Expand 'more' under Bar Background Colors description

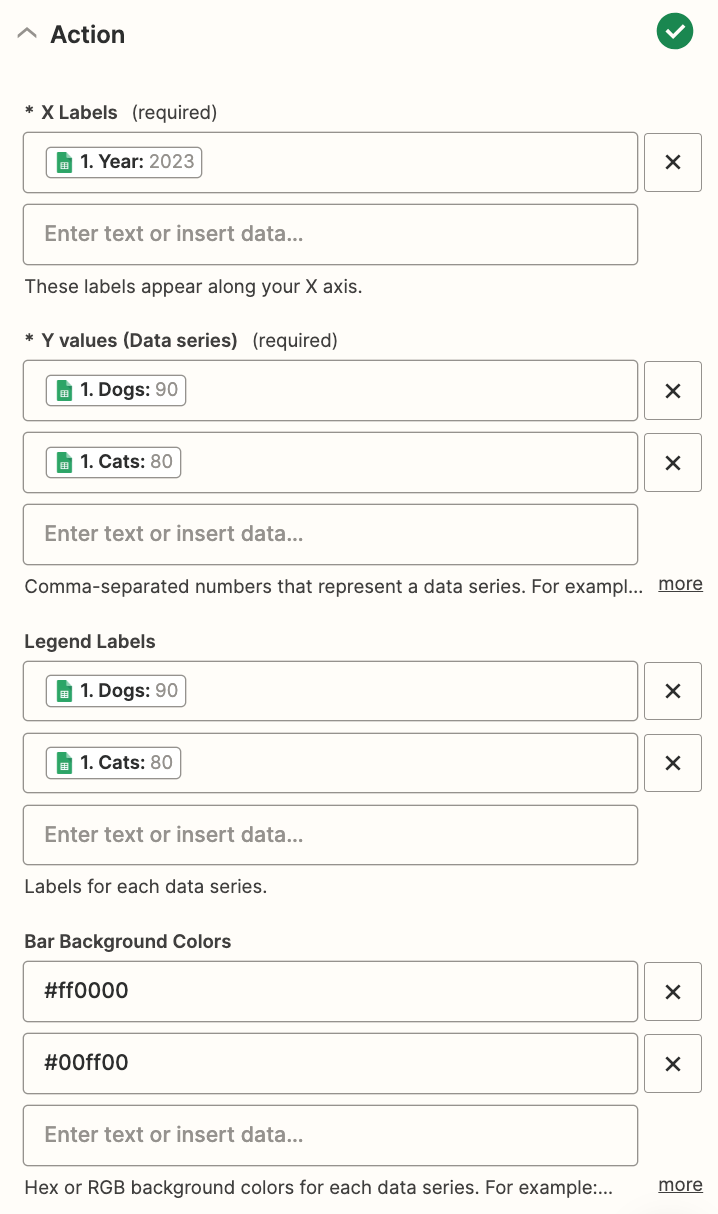[680, 1184]
